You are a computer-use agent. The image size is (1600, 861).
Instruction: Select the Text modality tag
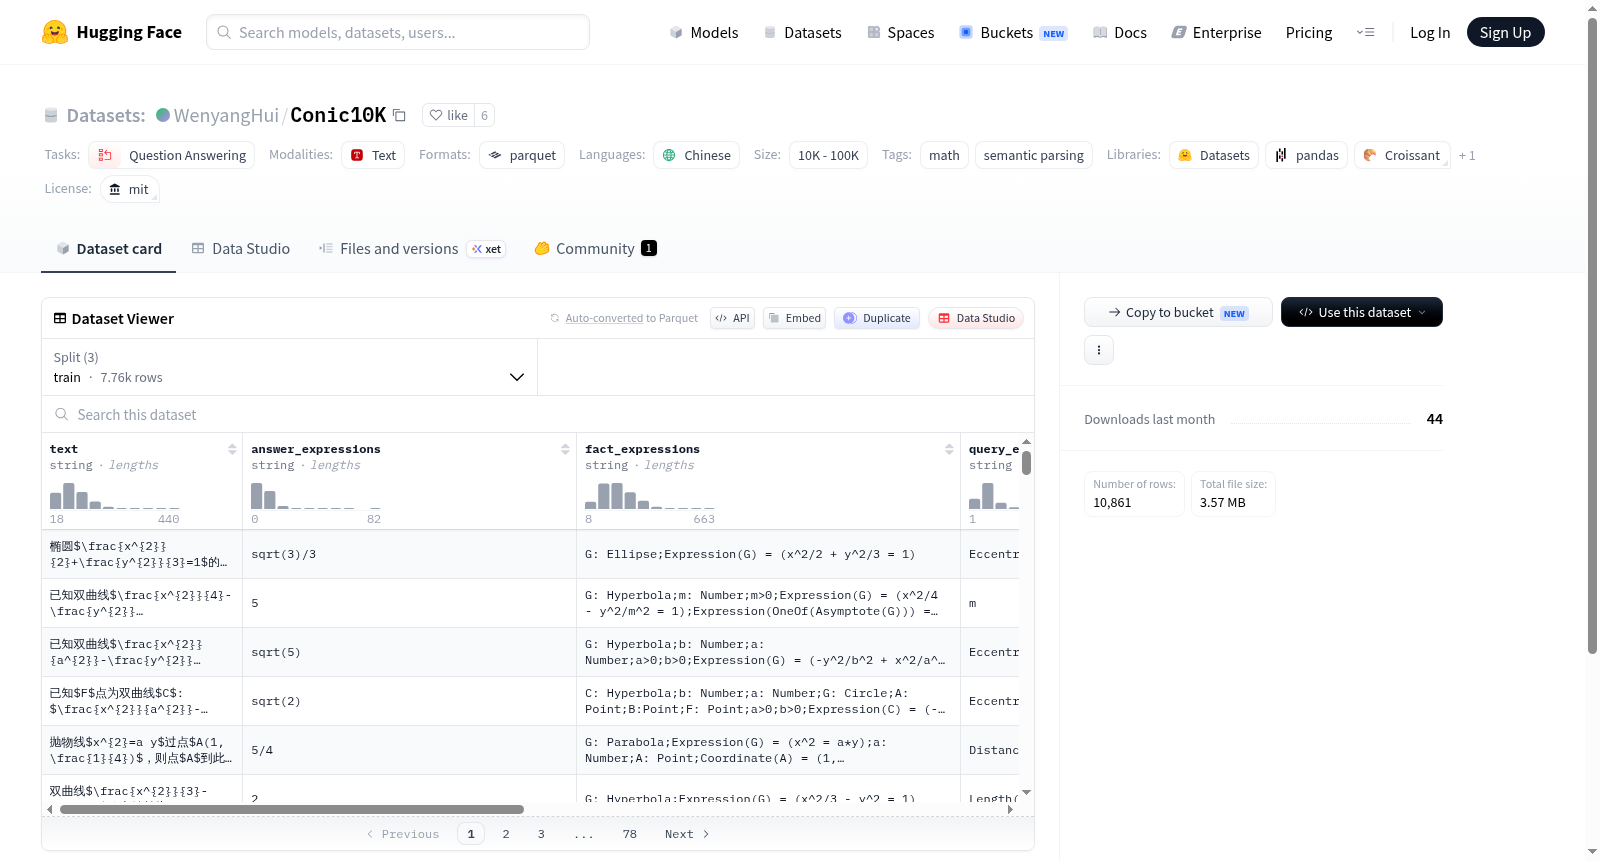coord(373,155)
